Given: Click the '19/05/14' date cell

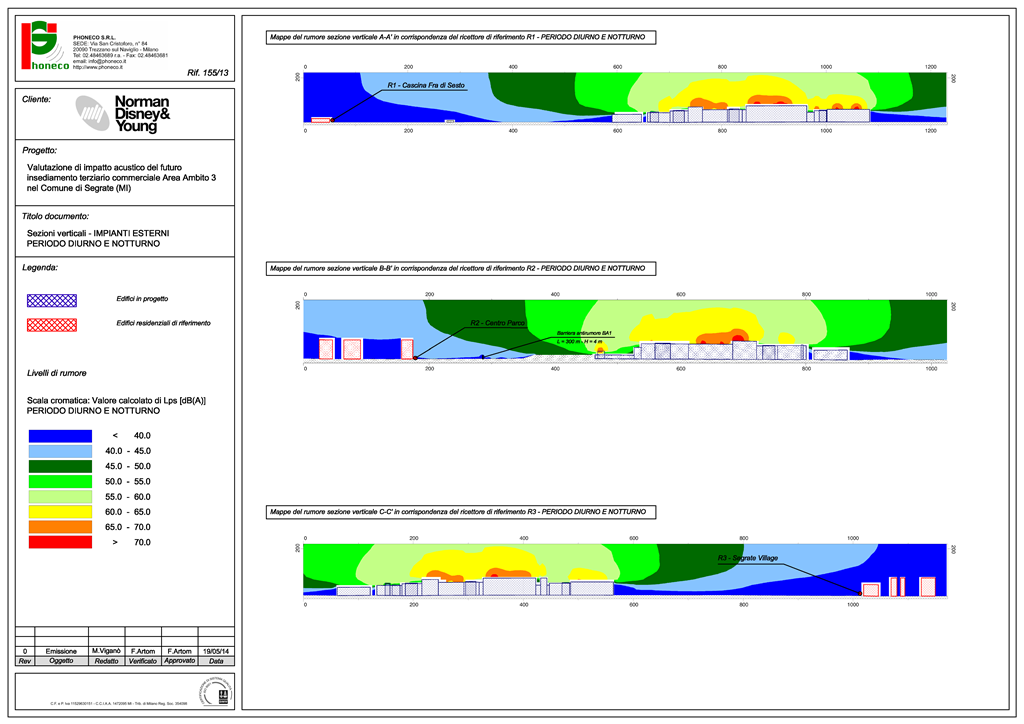Looking at the screenshot, I should 216,652.
